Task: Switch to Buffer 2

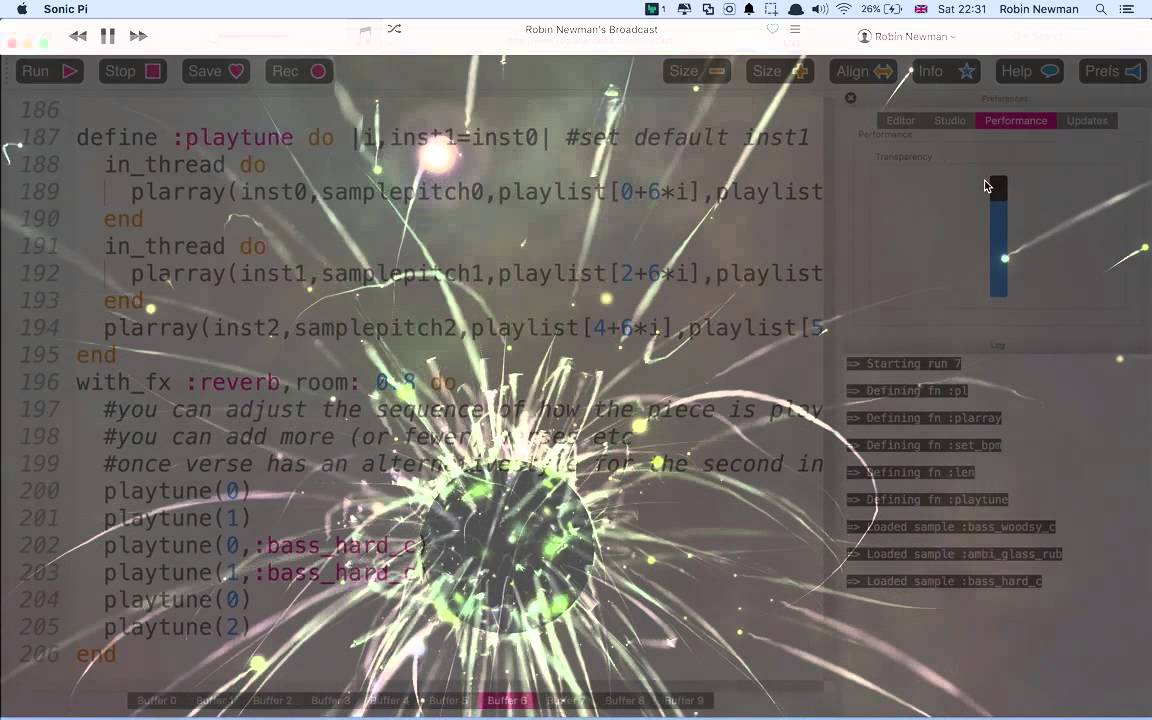Action: tap(273, 701)
